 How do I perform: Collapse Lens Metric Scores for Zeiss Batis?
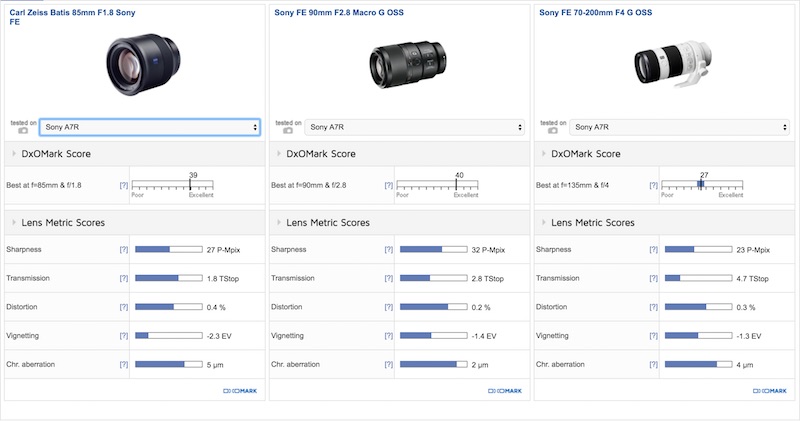(14, 222)
